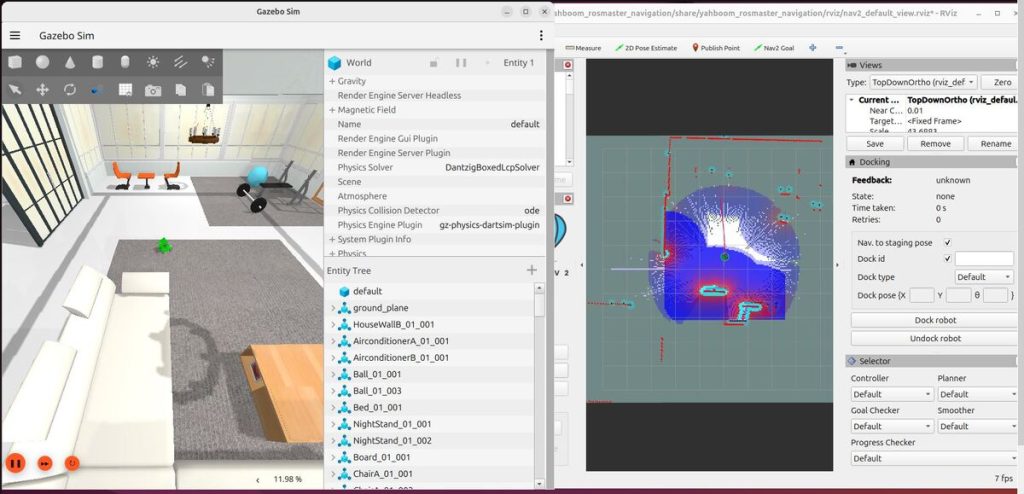
Task: Insert a box shape in Gazebo
Action: point(15,62)
